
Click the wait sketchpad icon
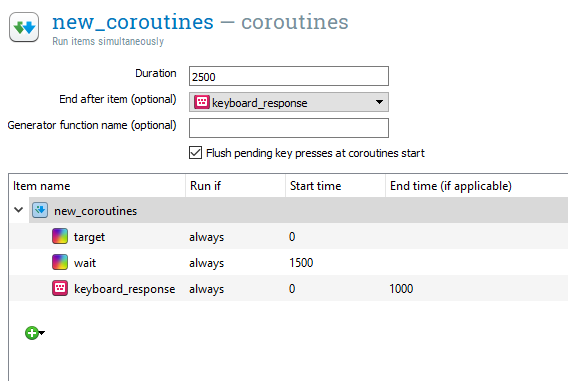[60, 262]
